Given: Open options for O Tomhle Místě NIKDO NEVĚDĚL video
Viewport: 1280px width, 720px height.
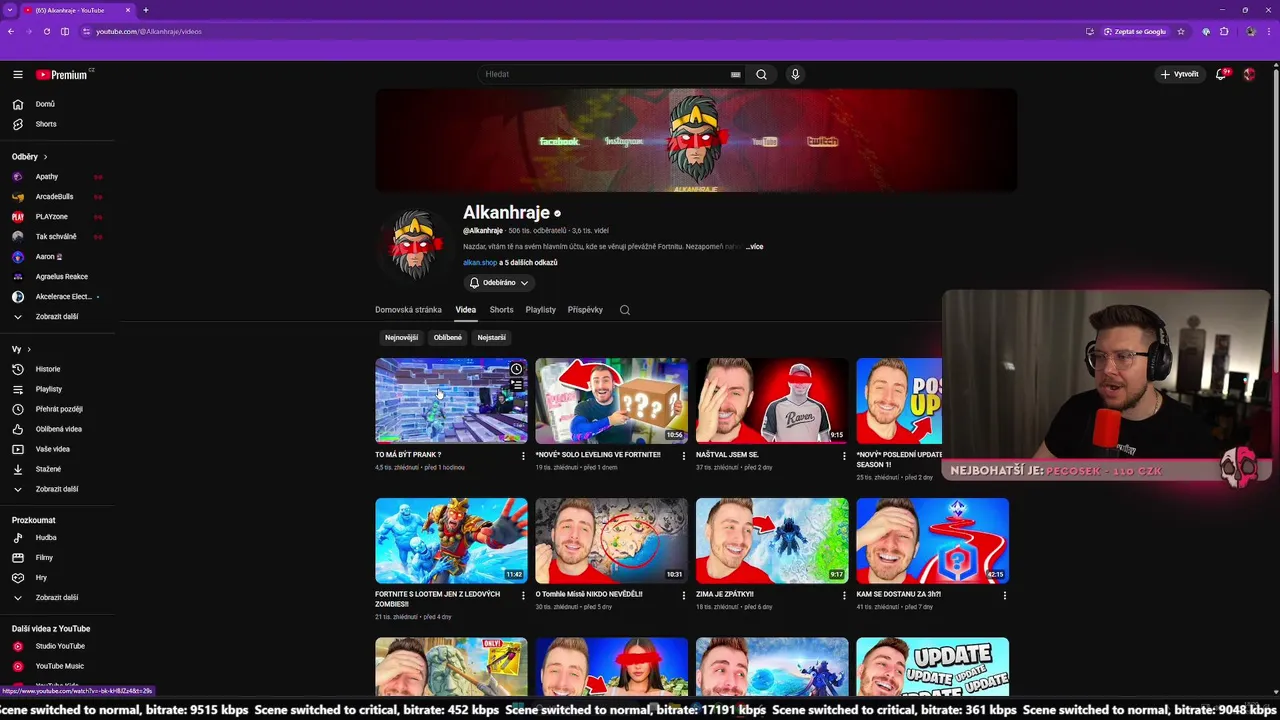Looking at the screenshot, I should [684, 595].
